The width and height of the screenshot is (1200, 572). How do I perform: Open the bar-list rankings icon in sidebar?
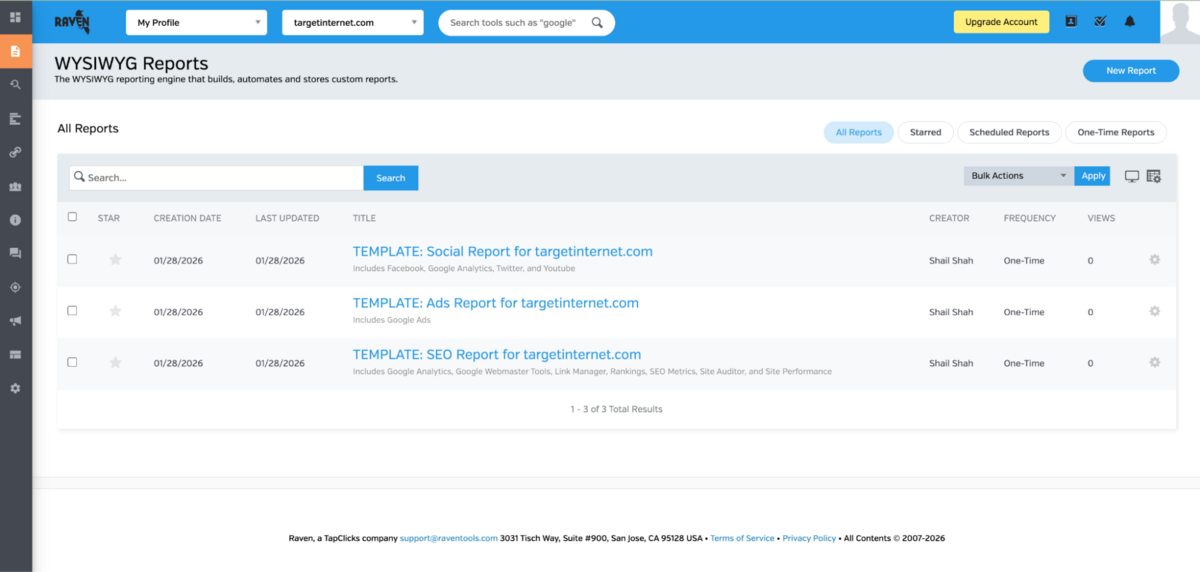coord(15,119)
